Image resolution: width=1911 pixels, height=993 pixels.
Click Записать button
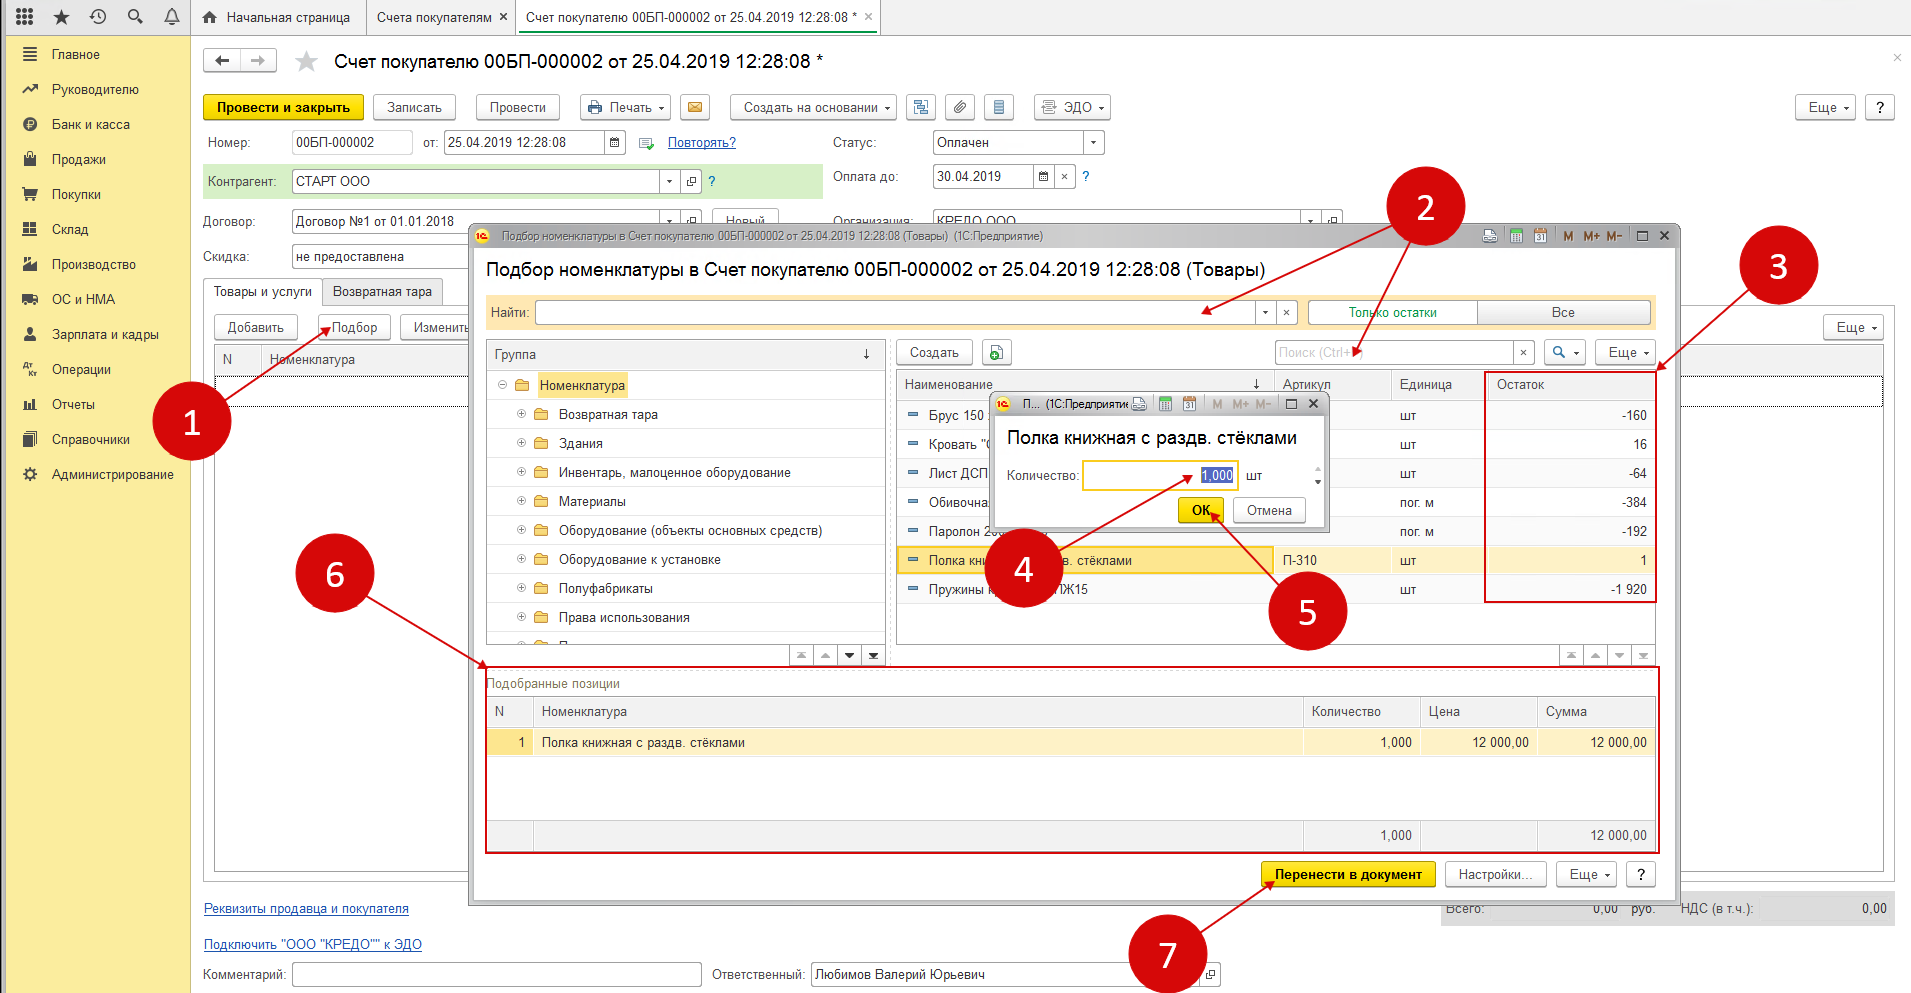click(x=414, y=107)
